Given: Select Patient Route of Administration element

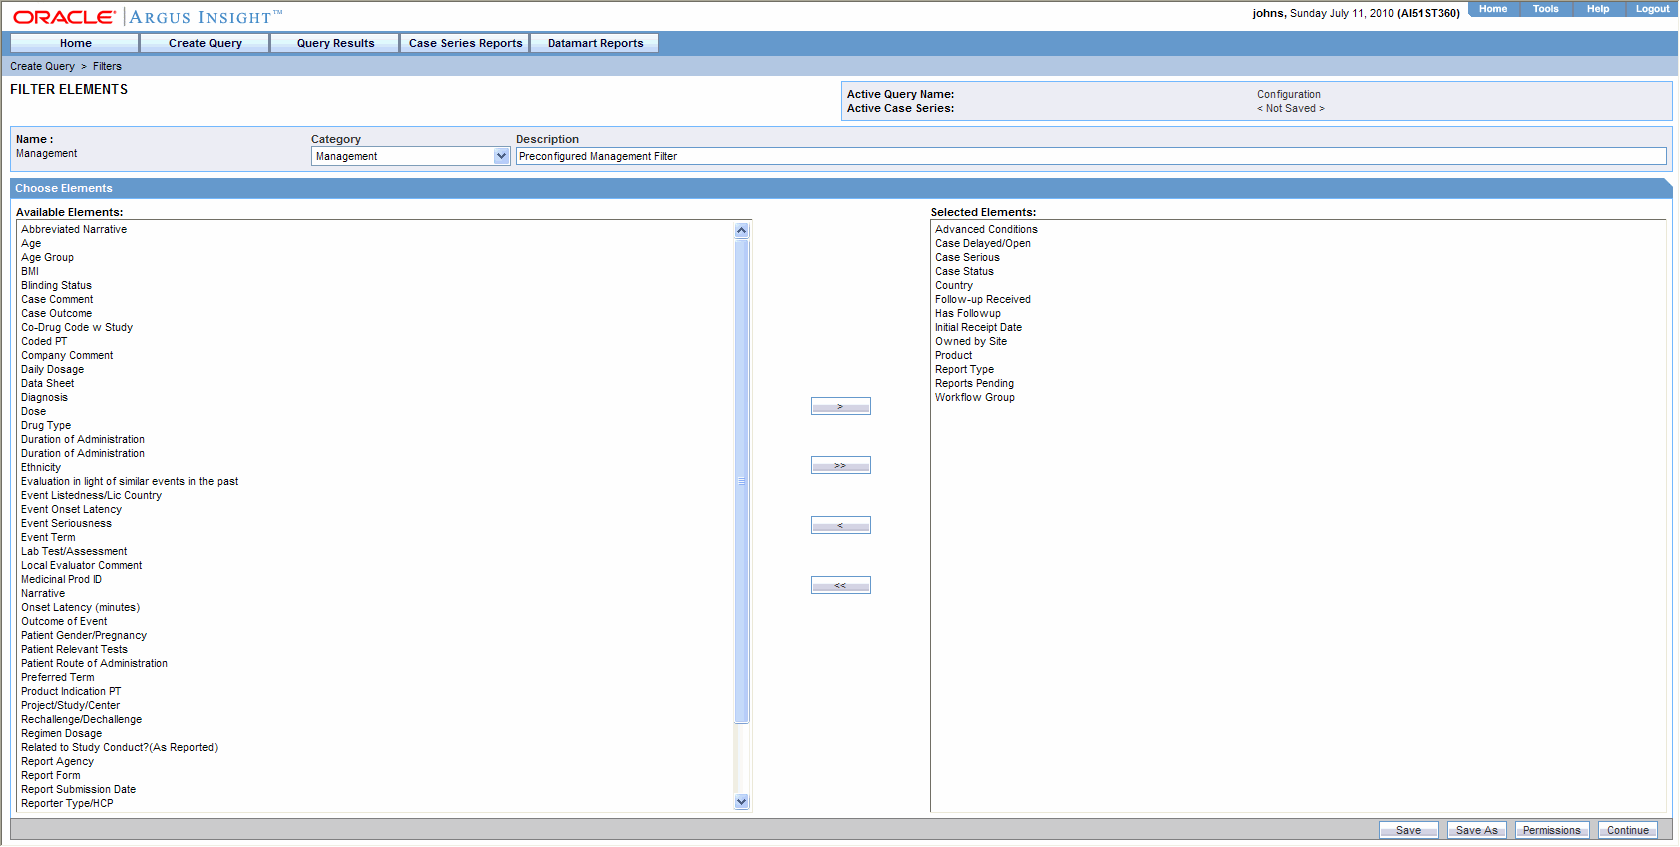Looking at the screenshot, I should 94,663.
